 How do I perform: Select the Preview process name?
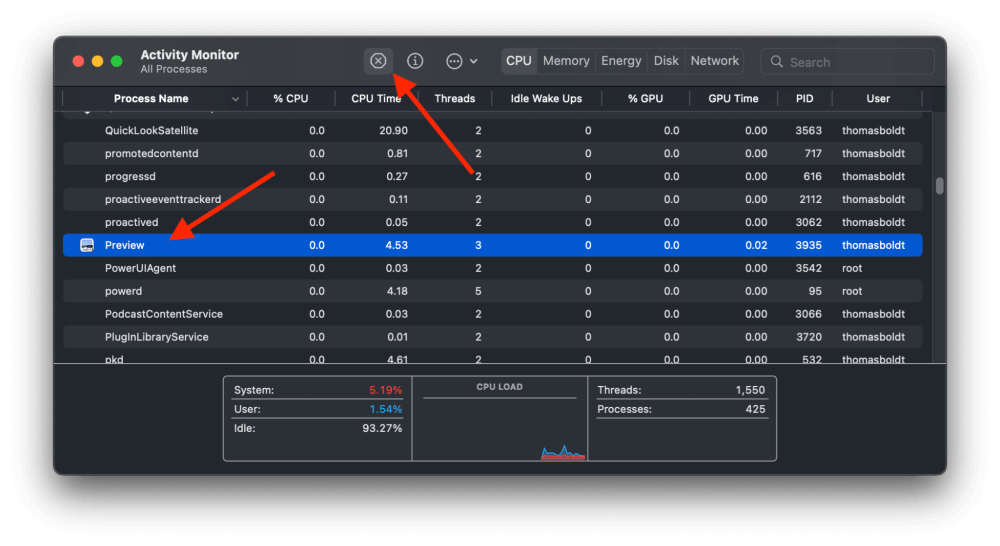click(x=124, y=246)
